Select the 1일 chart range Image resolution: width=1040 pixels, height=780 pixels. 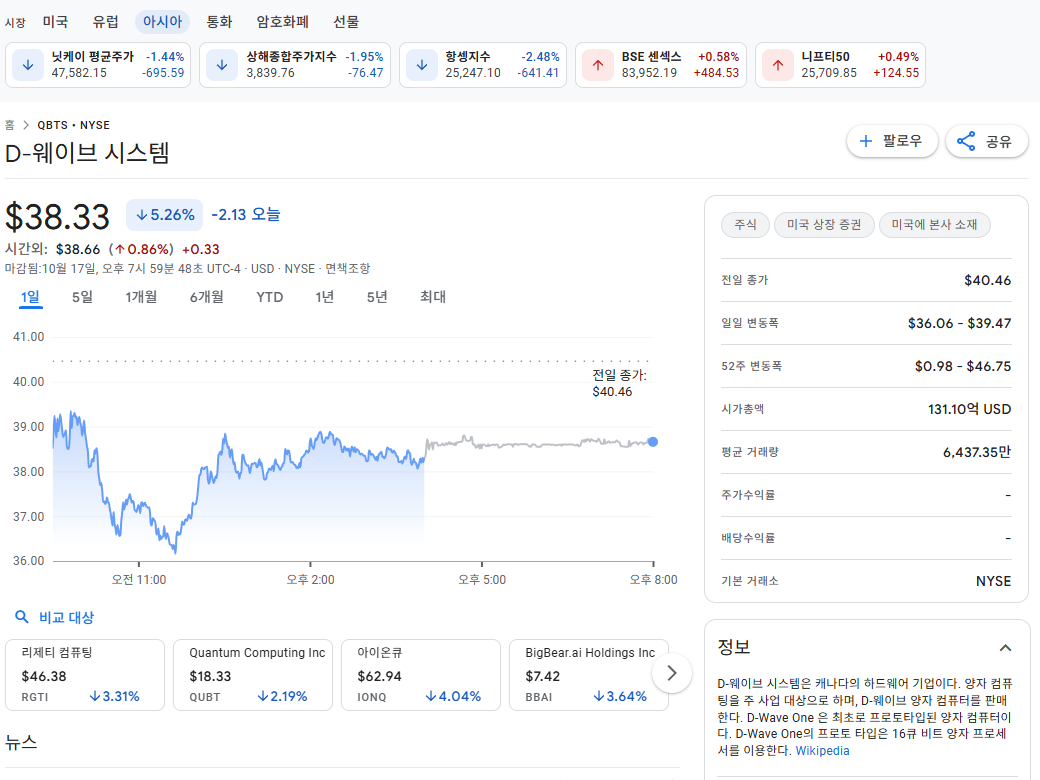(x=31, y=296)
